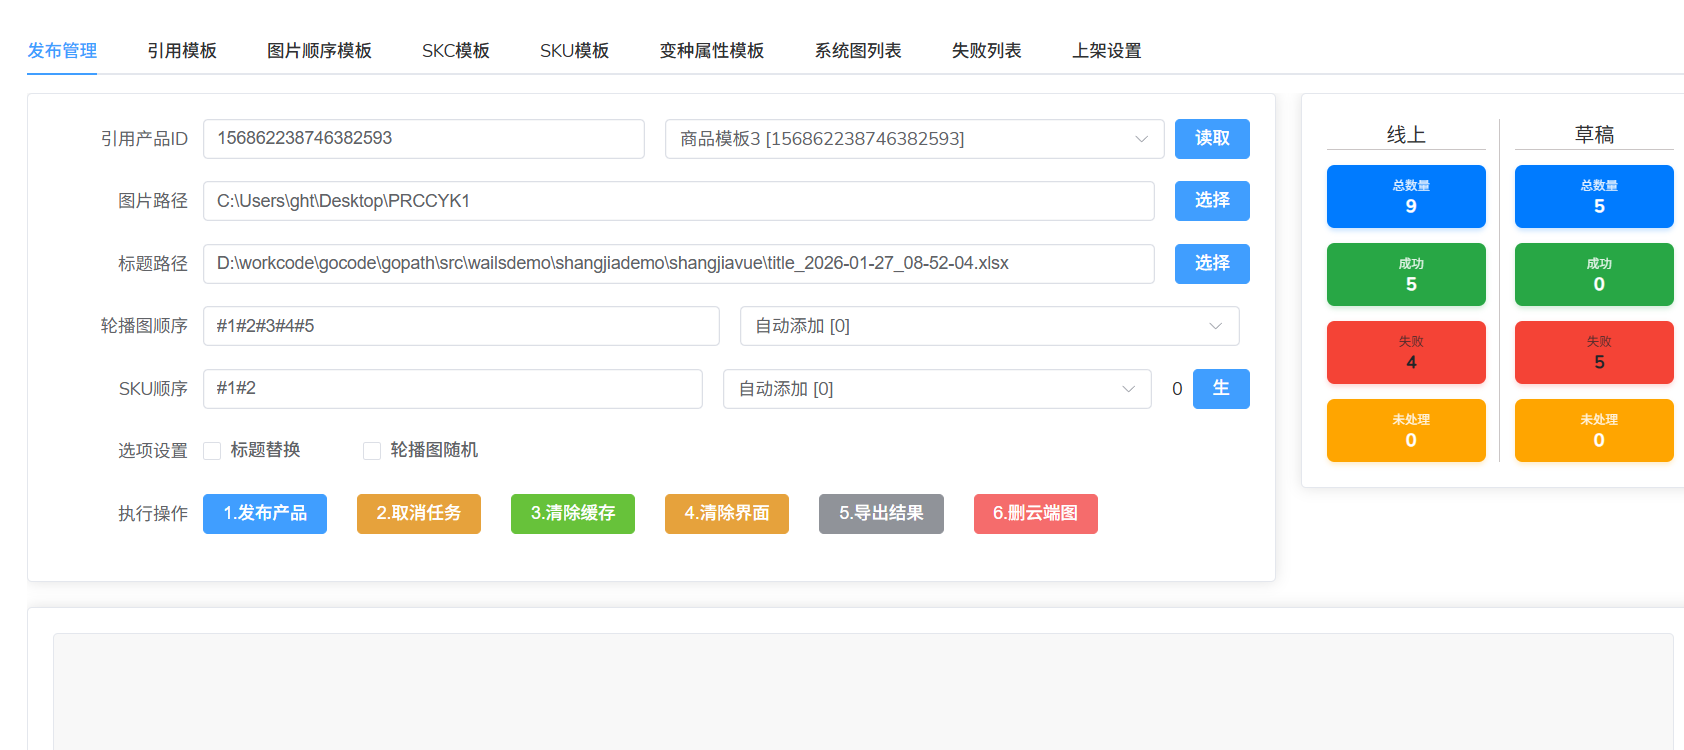The width and height of the screenshot is (1684, 750).
Task: Click the 6.删云端图 button
Action: (1035, 514)
